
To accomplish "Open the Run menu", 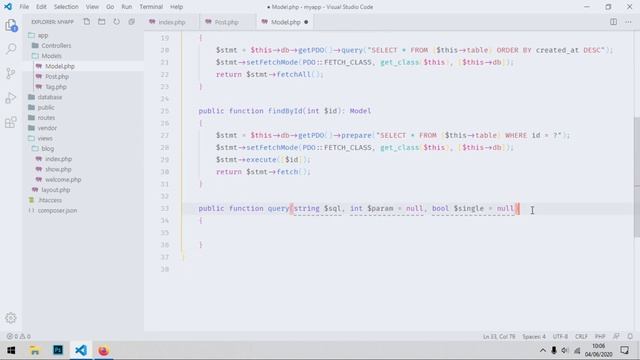I will [127, 7].
